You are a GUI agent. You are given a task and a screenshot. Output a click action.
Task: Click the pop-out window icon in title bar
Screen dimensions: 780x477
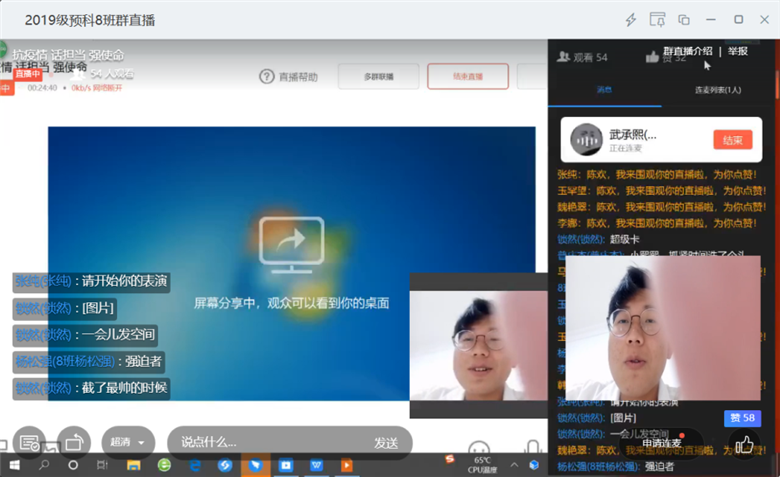point(684,20)
